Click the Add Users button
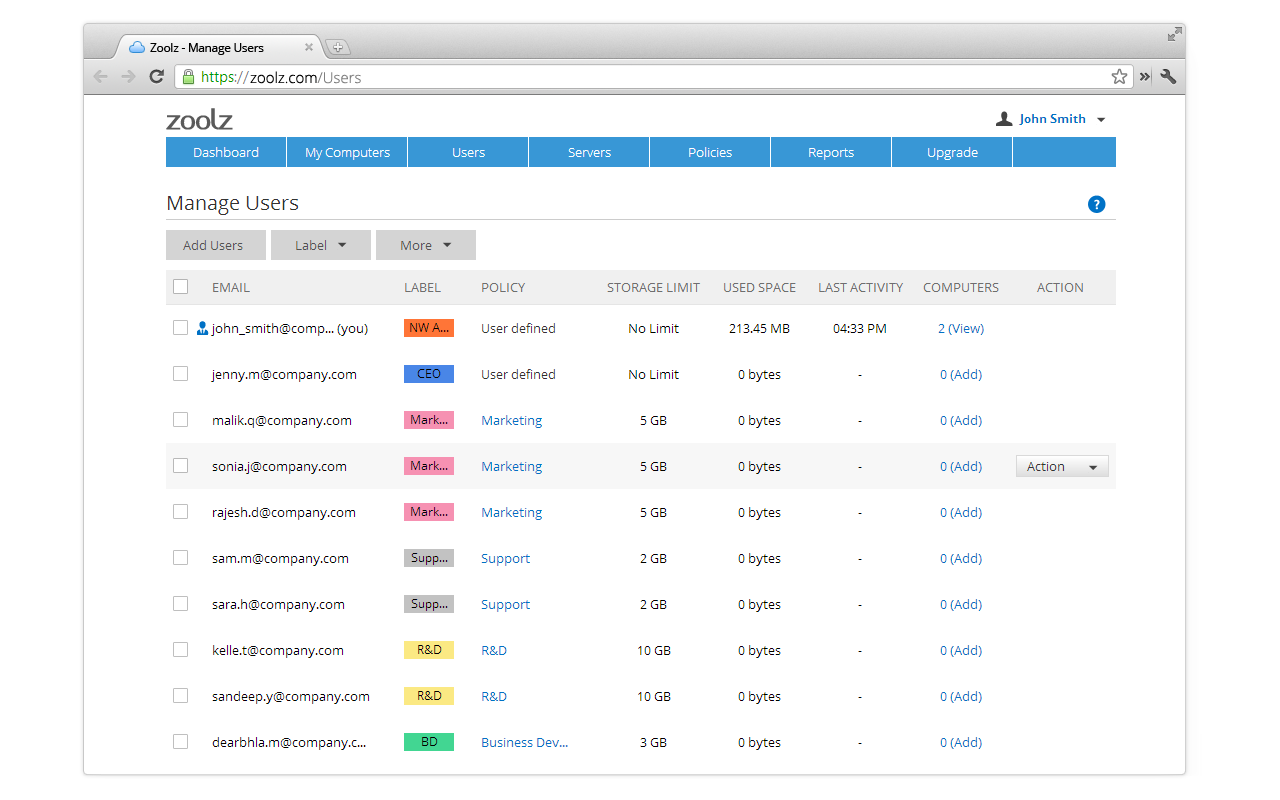Viewport: 1280px width, 800px height. 216,245
